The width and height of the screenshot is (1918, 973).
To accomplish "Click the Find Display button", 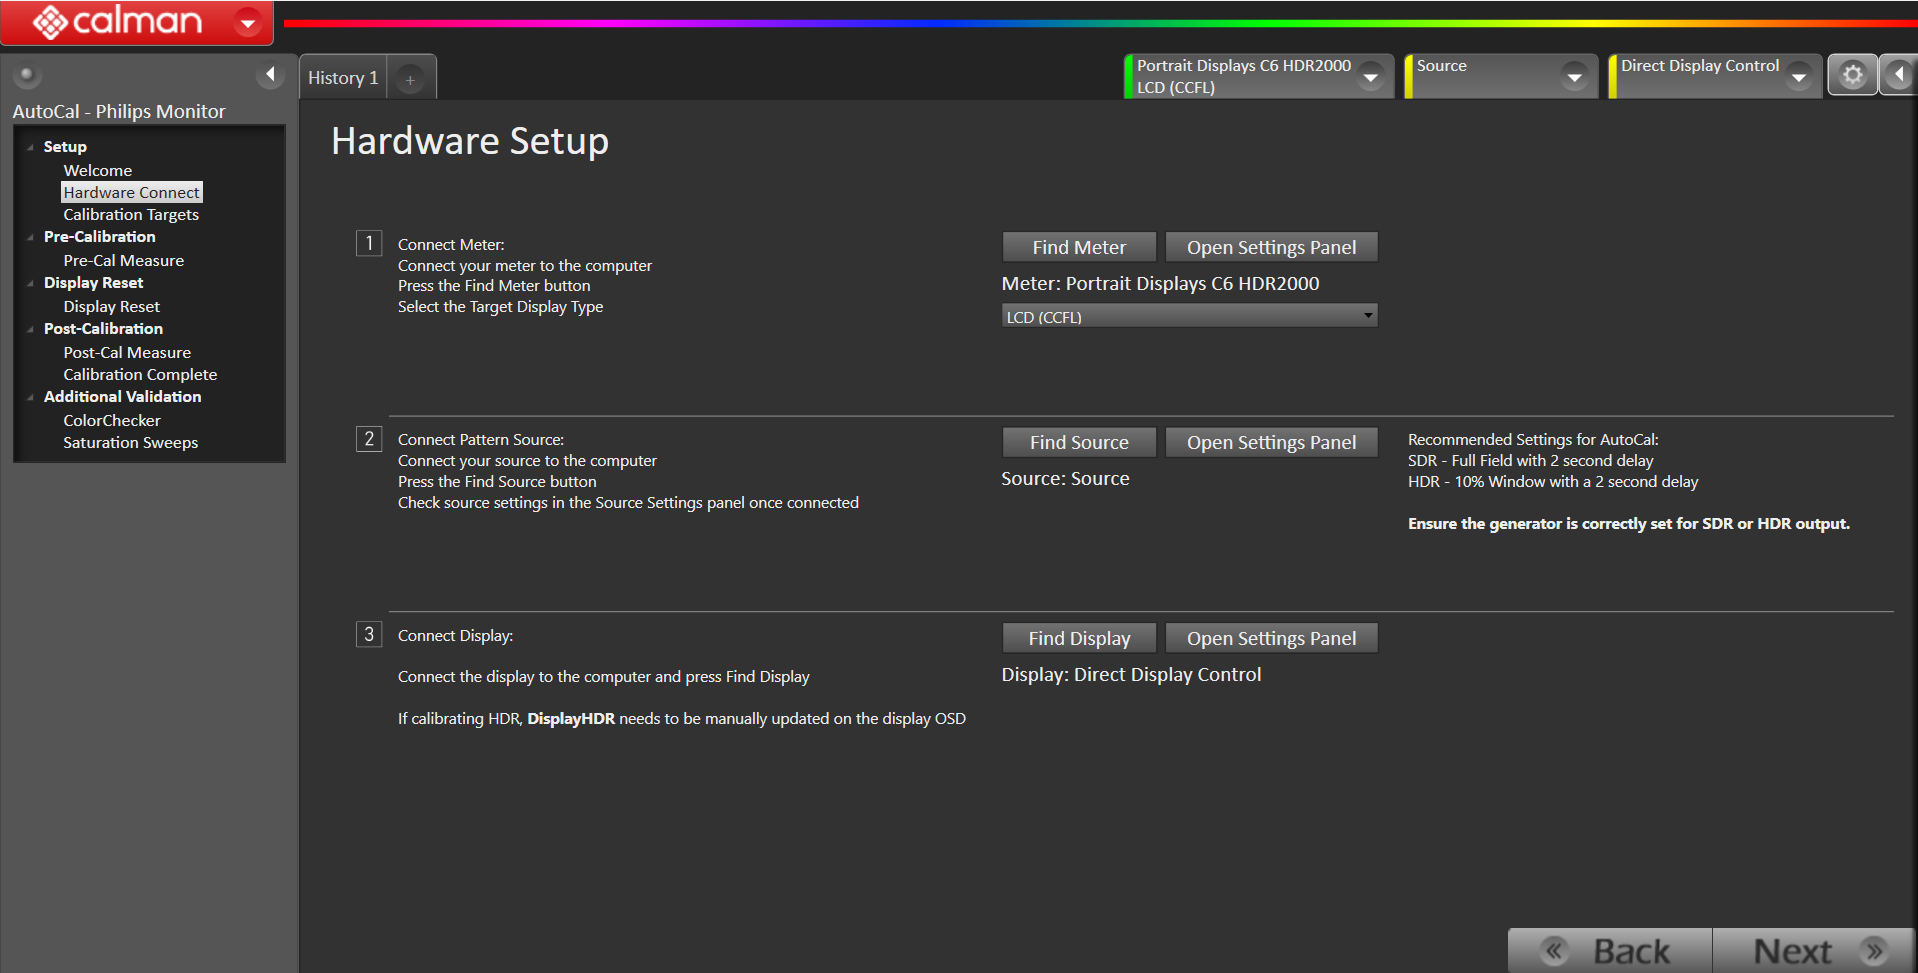I will click(1079, 638).
